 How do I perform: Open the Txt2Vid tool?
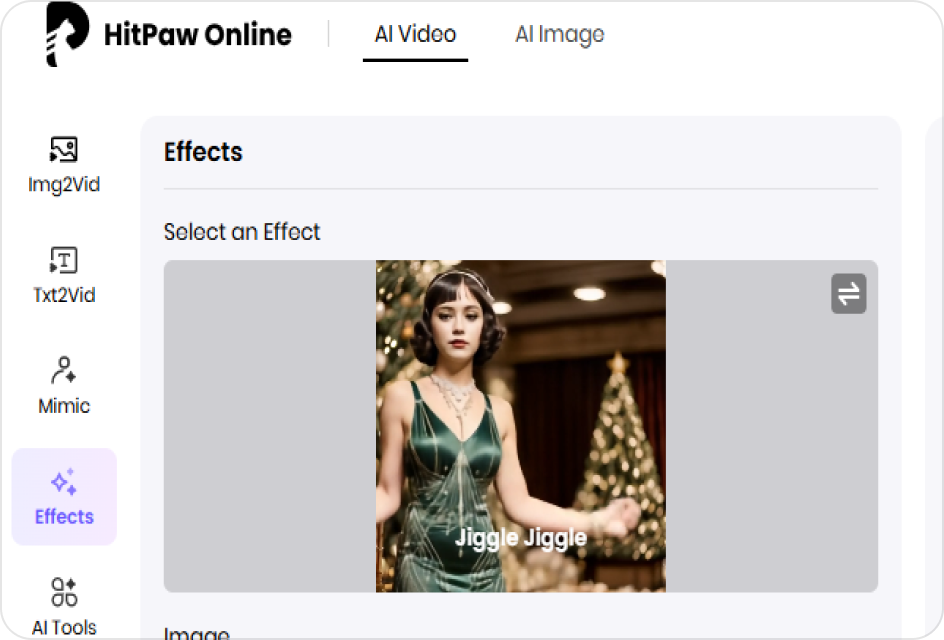64,276
